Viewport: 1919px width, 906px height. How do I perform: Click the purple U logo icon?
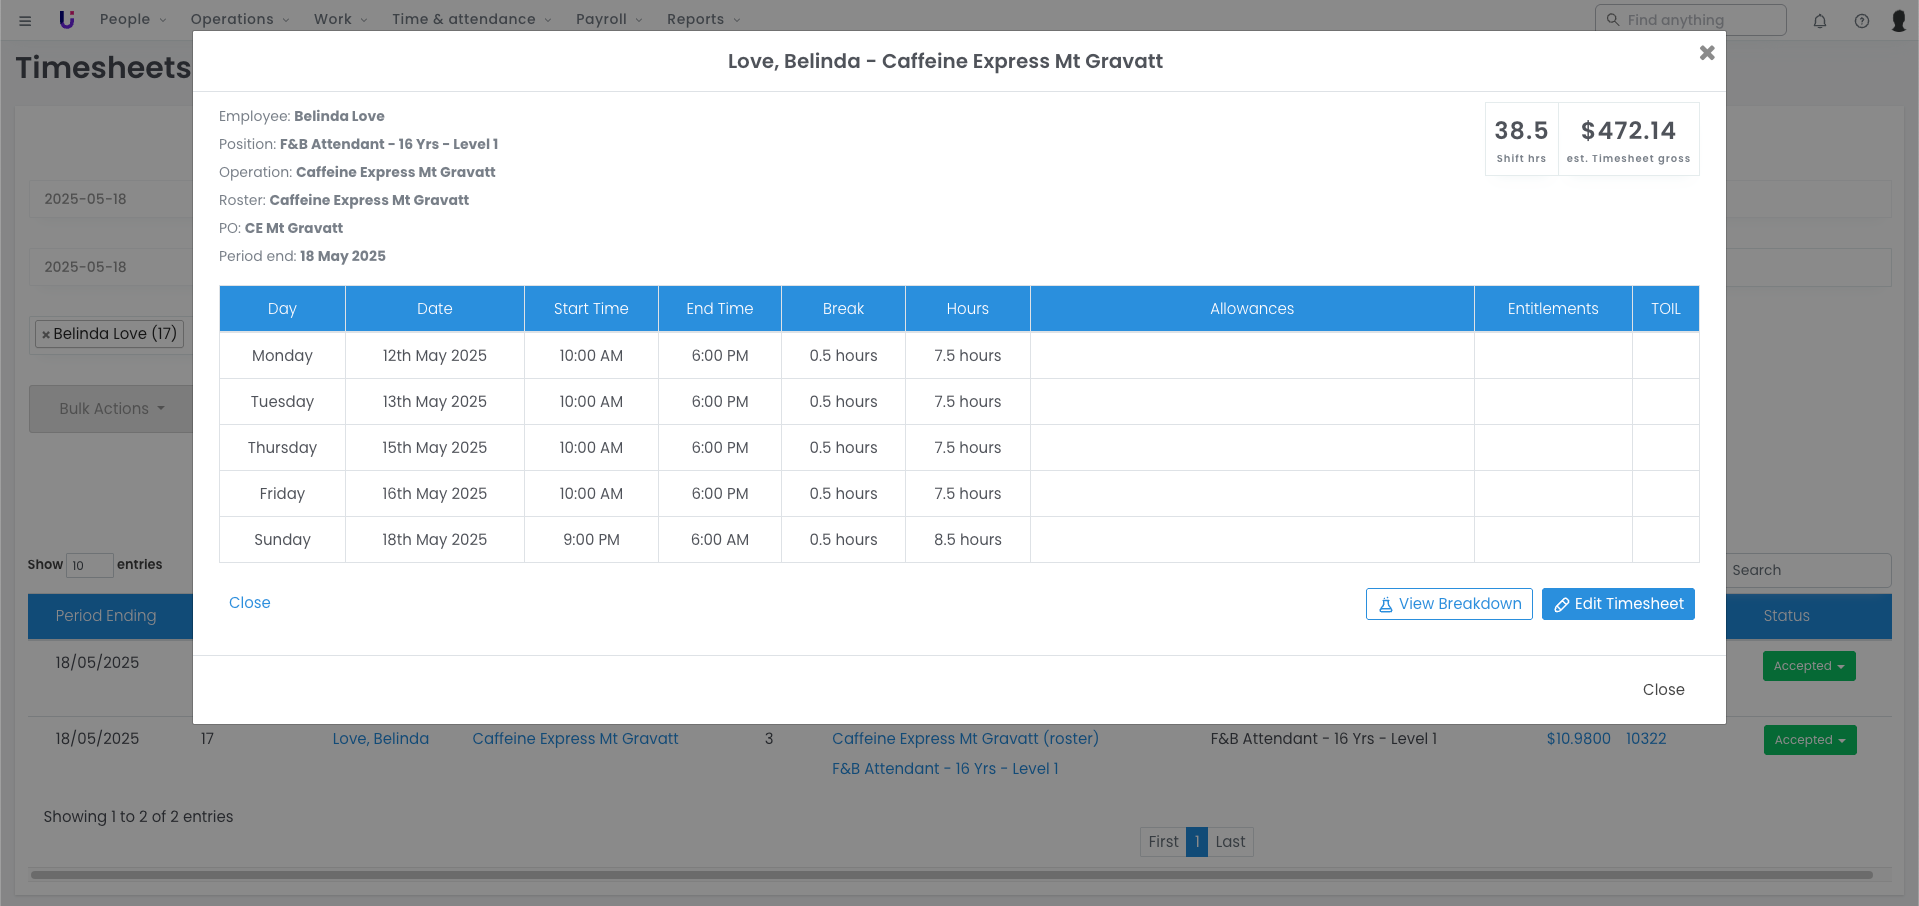pyautogui.click(x=67, y=20)
